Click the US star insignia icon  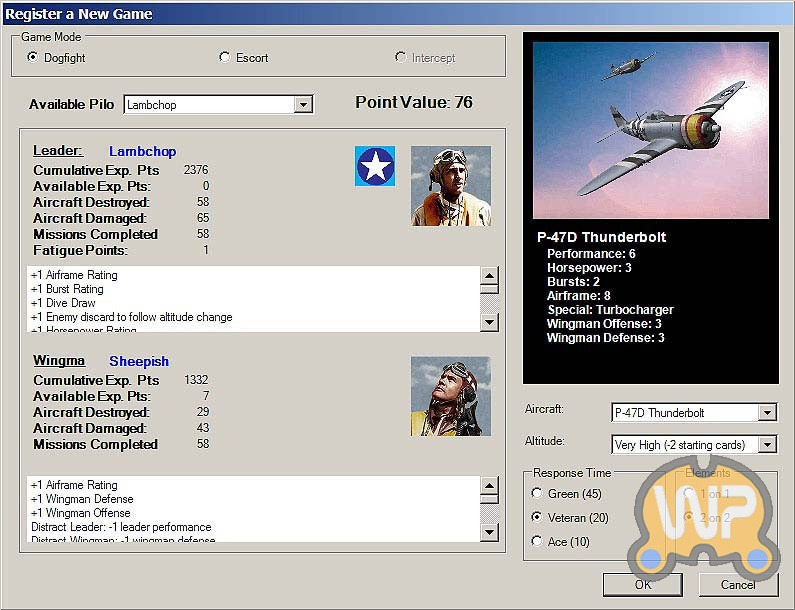click(375, 166)
